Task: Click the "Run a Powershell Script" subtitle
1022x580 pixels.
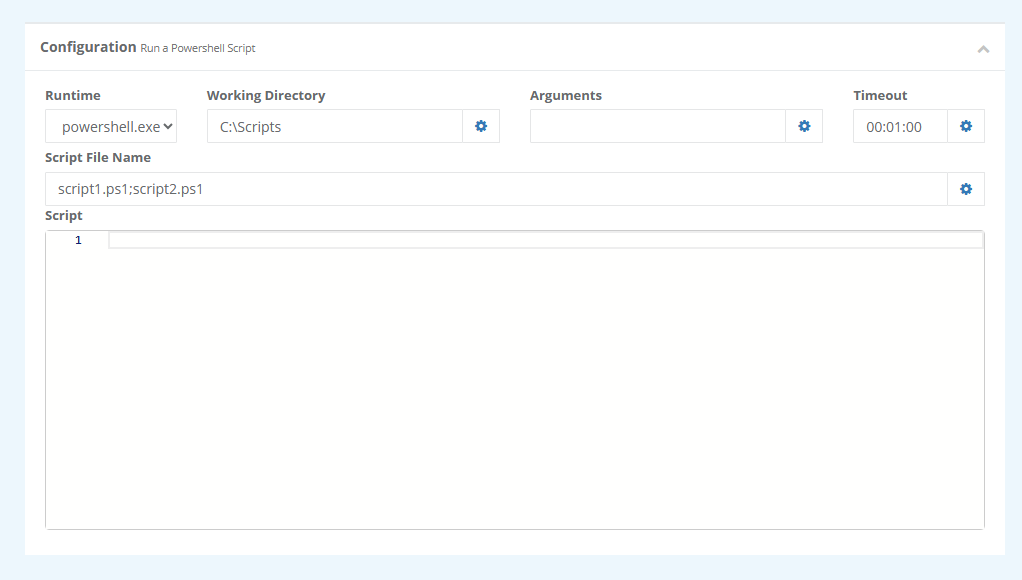Action: click(198, 48)
